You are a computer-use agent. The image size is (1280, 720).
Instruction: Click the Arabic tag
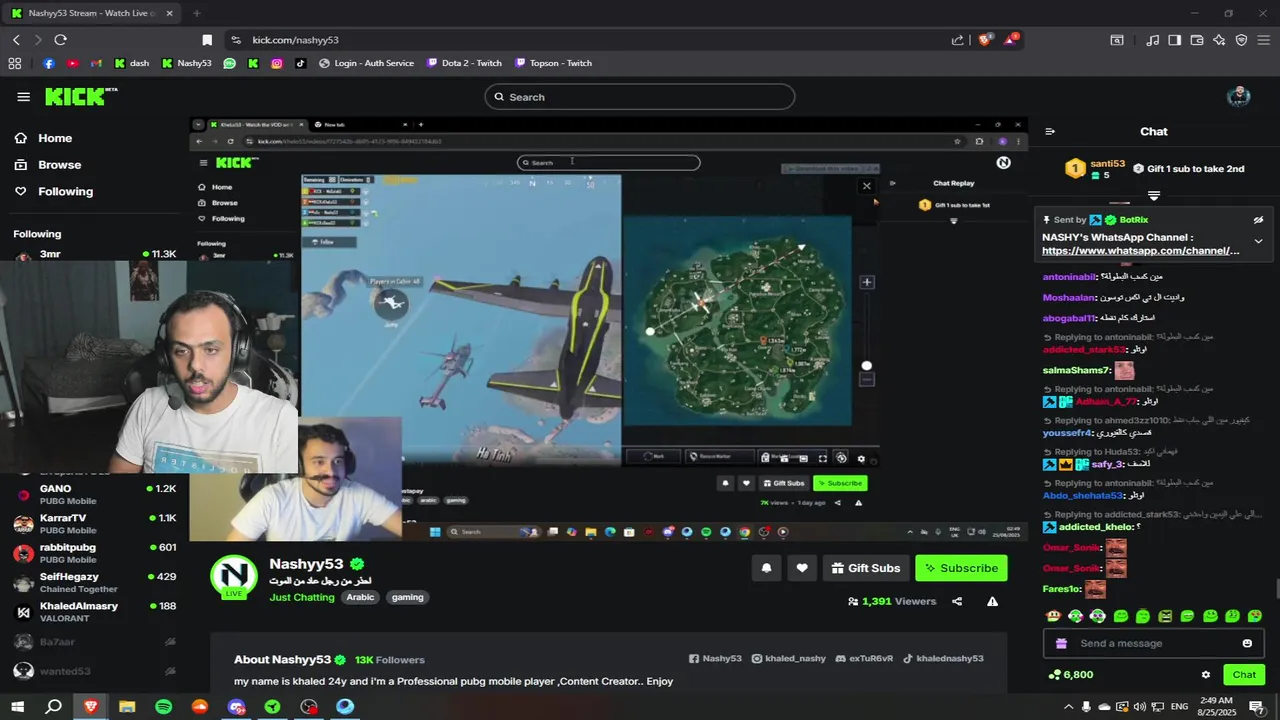click(x=360, y=597)
